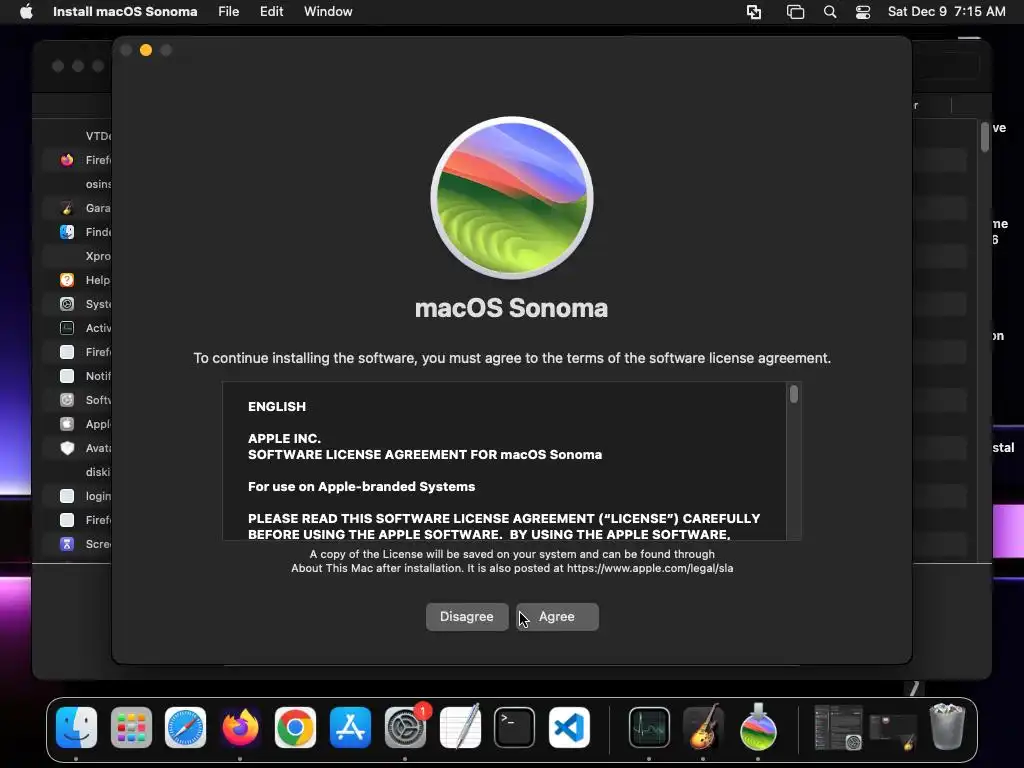Select the VTD row in background window
This screenshot has height=768, width=1024.
click(x=78, y=136)
